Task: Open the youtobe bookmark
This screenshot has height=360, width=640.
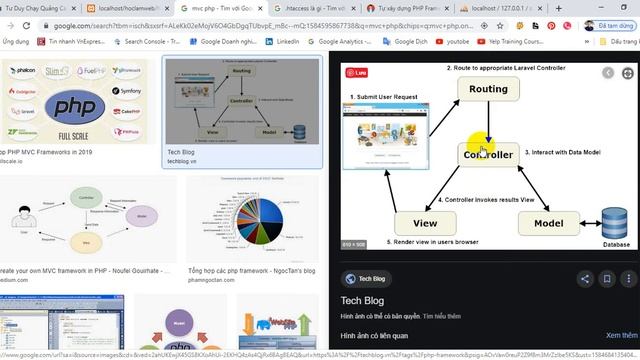Action: coord(453,42)
